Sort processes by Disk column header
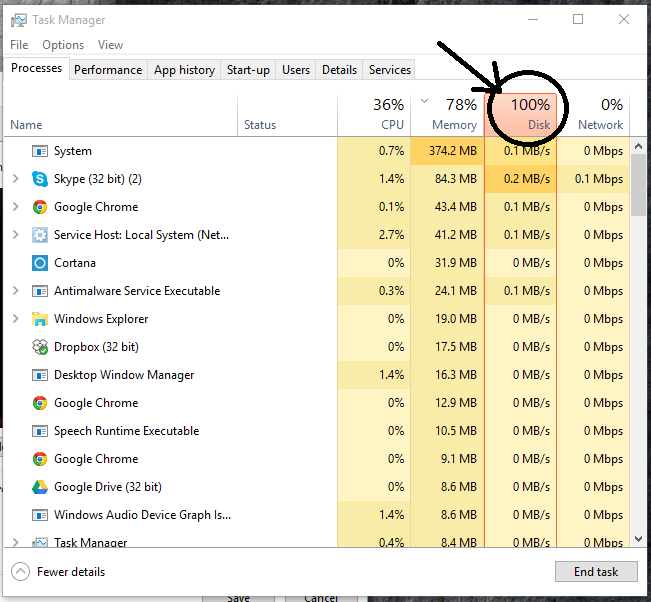This screenshot has height=602, width=651. 521,116
